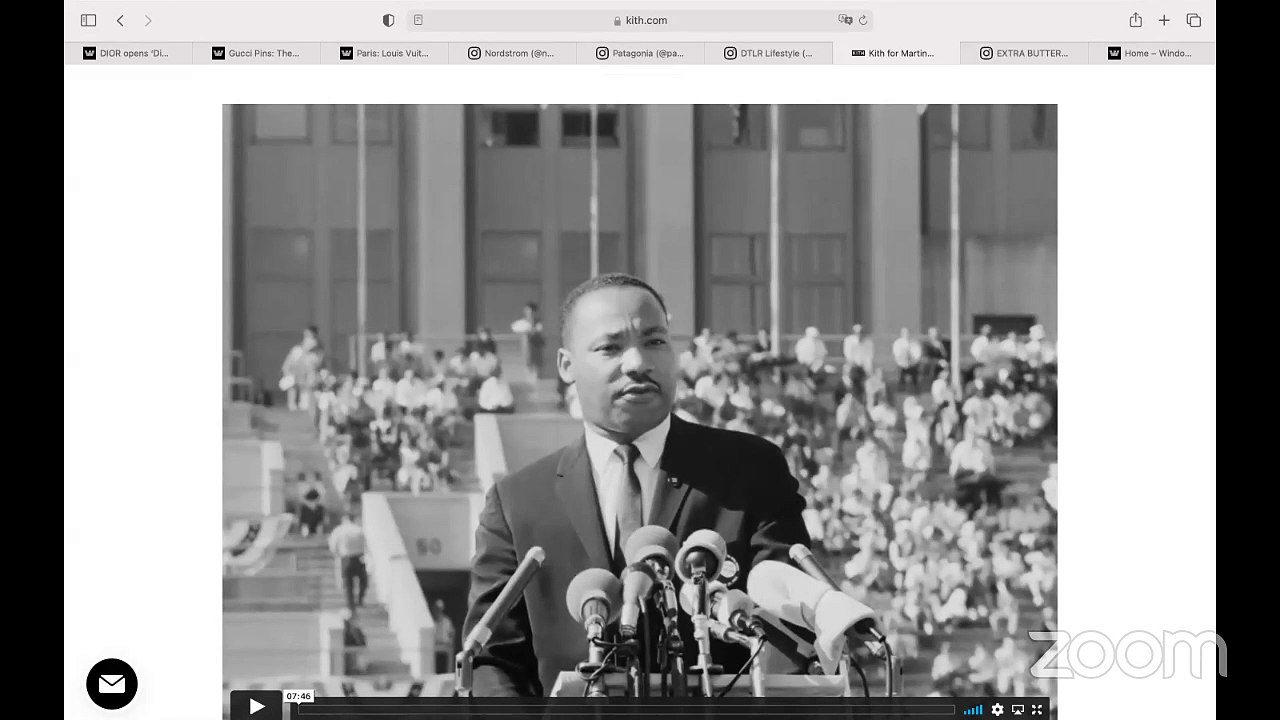Switch to the Gucci Pins tab
Screen dimensions: 1280x720
click(x=256, y=53)
